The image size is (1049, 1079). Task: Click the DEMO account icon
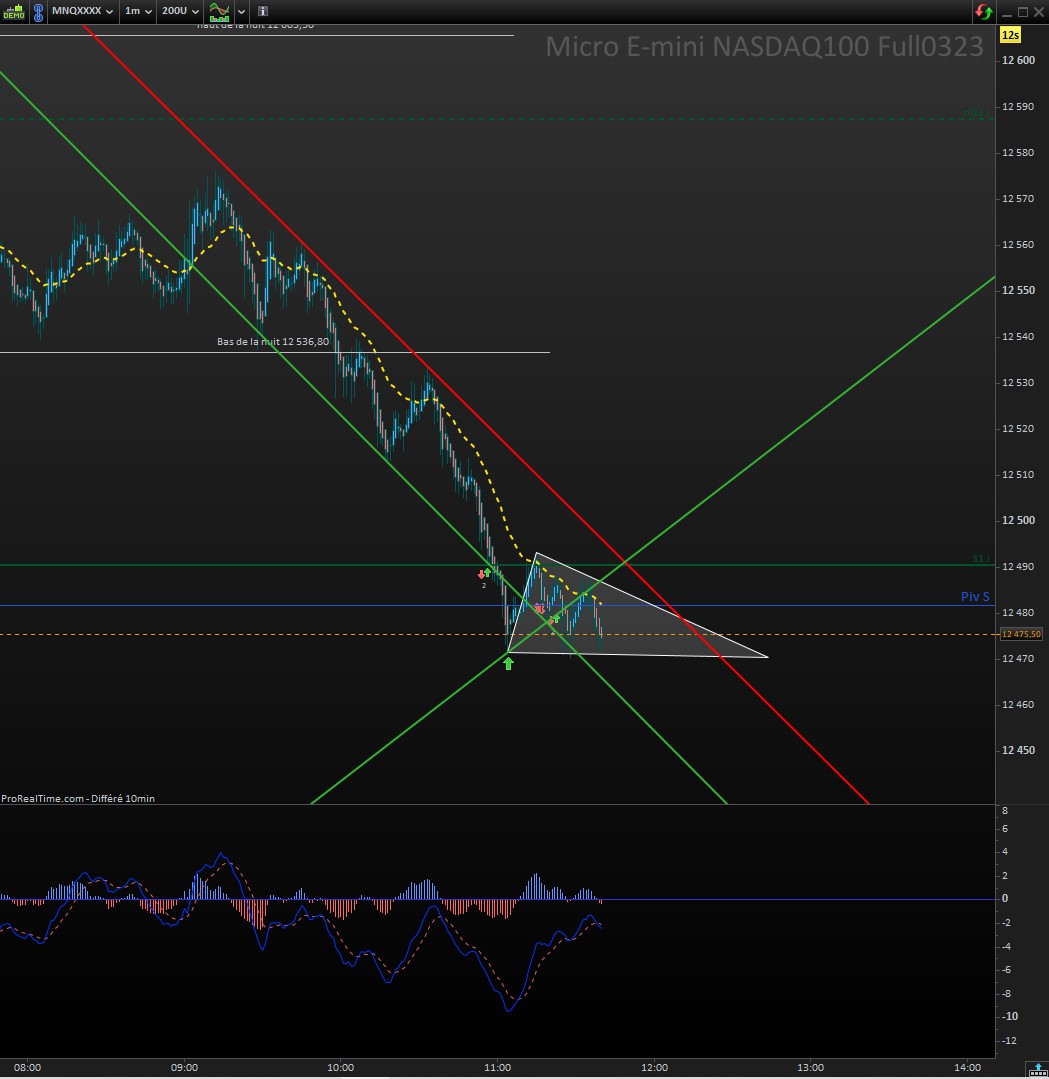[x=14, y=12]
